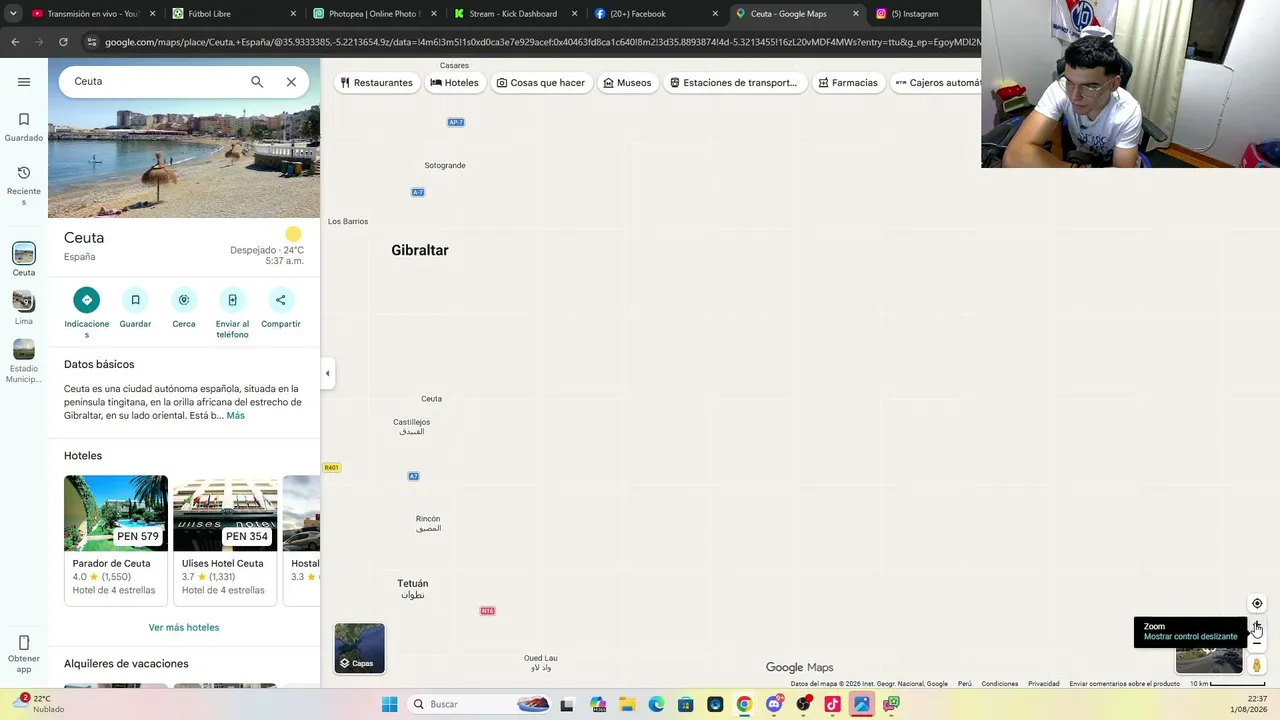The height and width of the screenshot is (720, 1280).
Task: Open File Explorer from taskbar
Action: (627, 704)
